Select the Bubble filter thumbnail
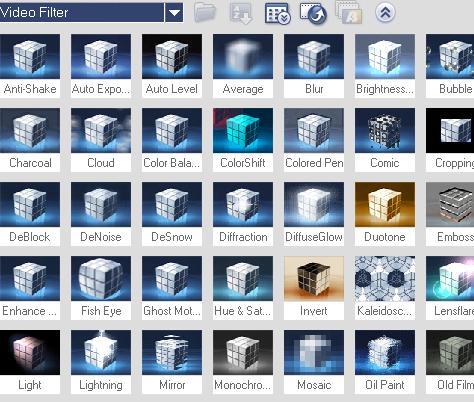This screenshot has width=474, height=402. click(450, 56)
